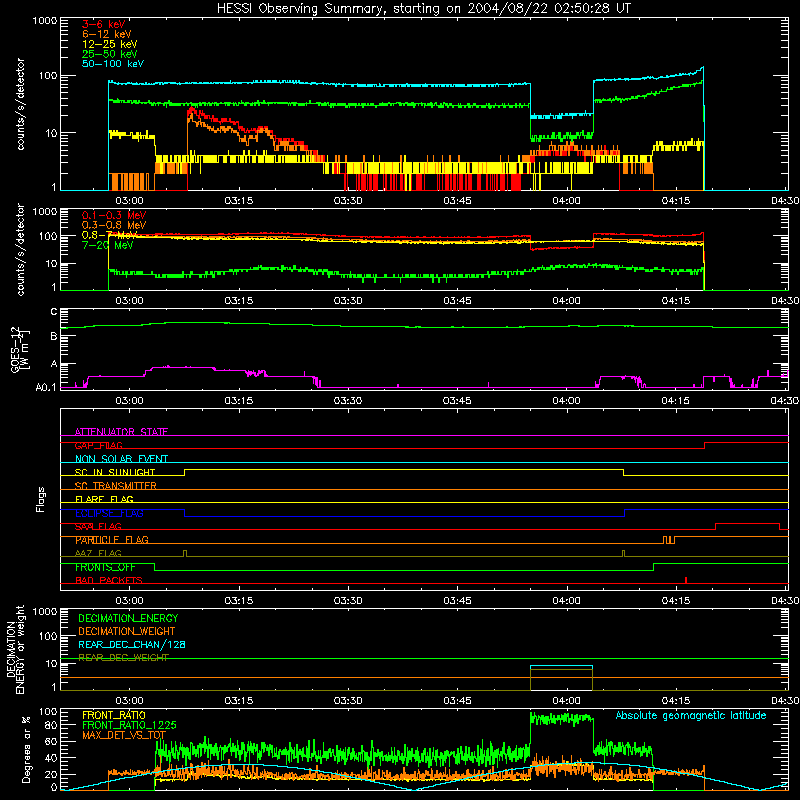
Task: Click the FRONT_RATIO legend label
Action: tap(114, 715)
